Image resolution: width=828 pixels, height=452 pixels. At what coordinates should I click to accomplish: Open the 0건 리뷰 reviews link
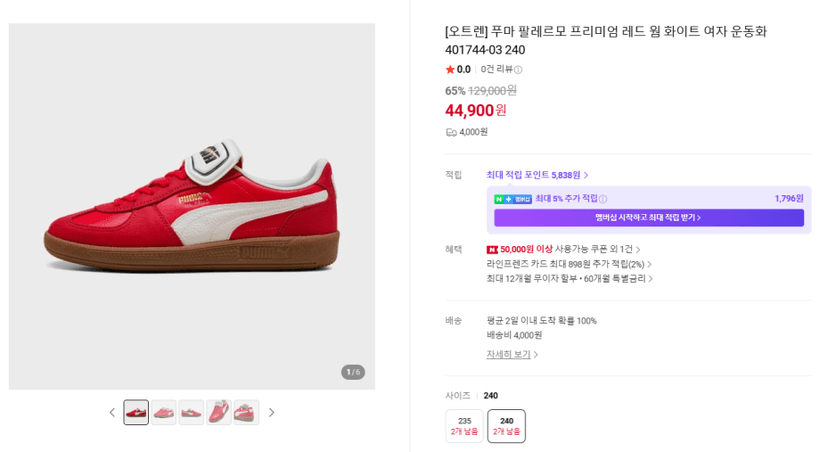pyautogui.click(x=496, y=69)
